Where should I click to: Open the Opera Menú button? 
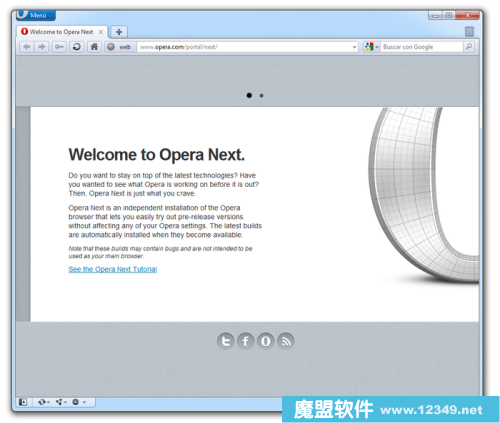(x=36, y=15)
